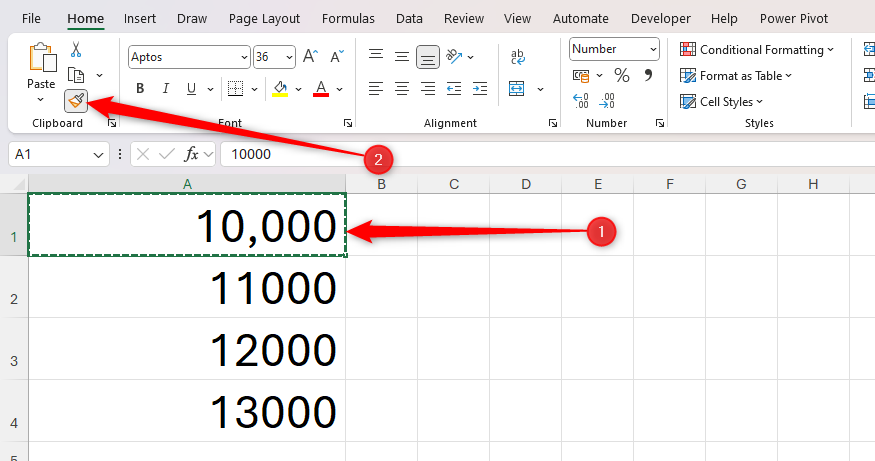Image resolution: width=875 pixels, height=461 pixels.
Task: Open the Page Layout tab
Action: 264,18
